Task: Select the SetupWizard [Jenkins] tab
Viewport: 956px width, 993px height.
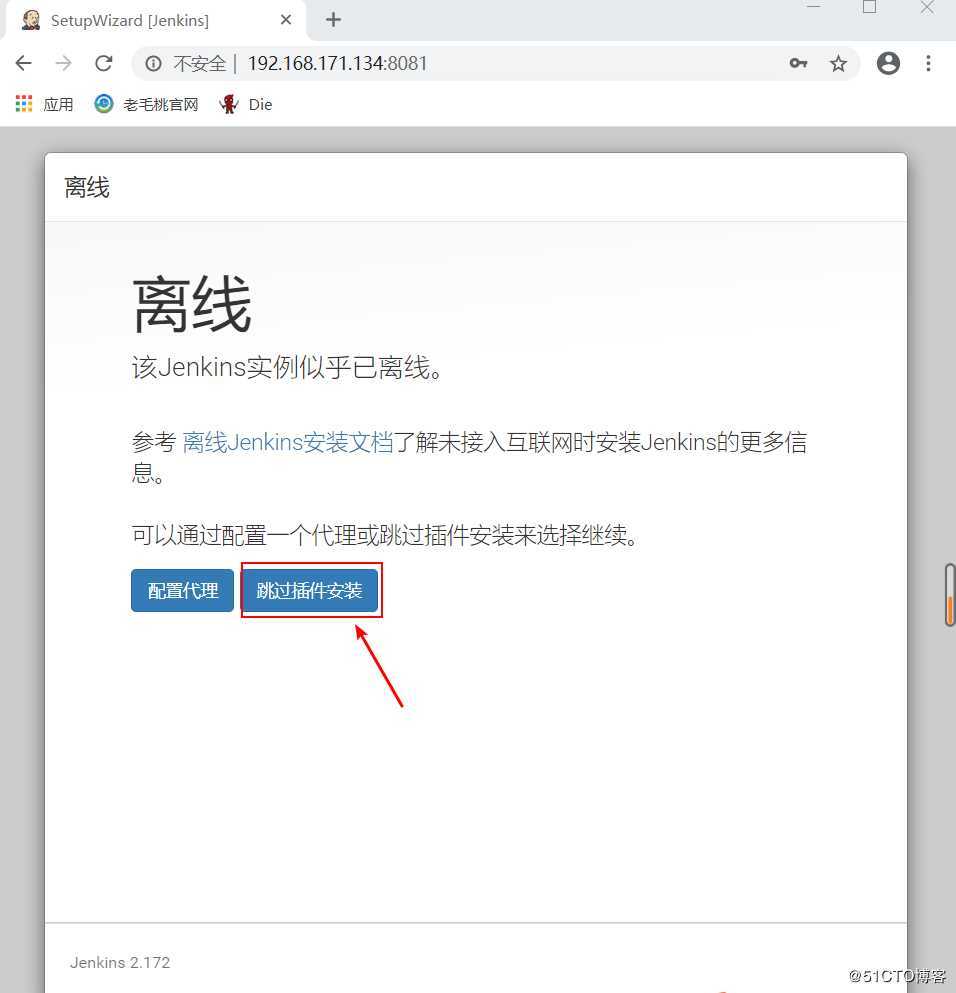Action: 156,20
